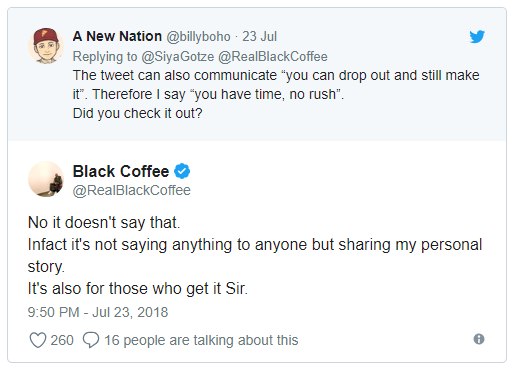Screen dimensions: 512x371
Task: Click the tweet text 'No it doesn't say that.'
Action: (104, 223)
